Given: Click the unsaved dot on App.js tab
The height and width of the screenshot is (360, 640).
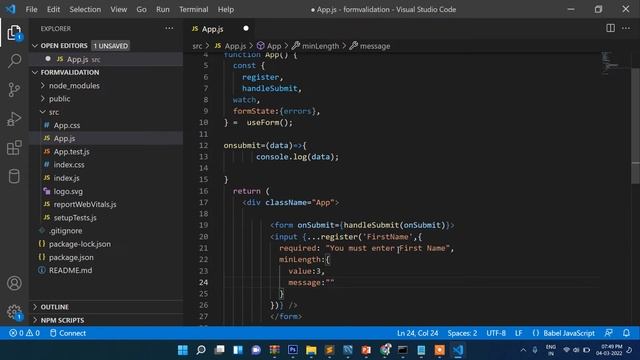Looking at the screenshot, I should pos(246,28).
